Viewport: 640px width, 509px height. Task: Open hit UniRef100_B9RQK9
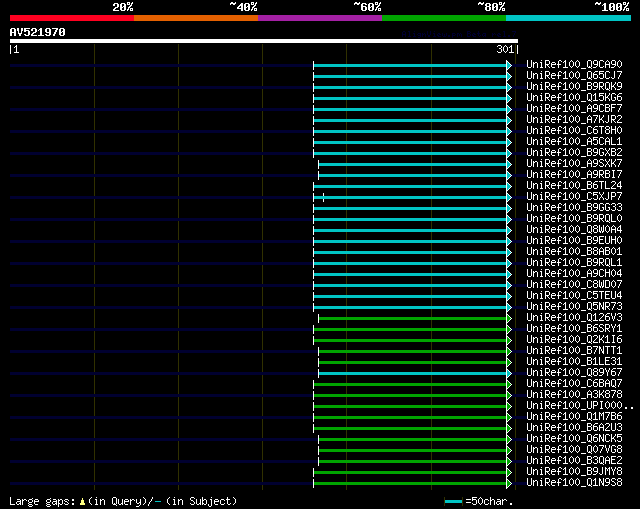[x=574, y=87]
